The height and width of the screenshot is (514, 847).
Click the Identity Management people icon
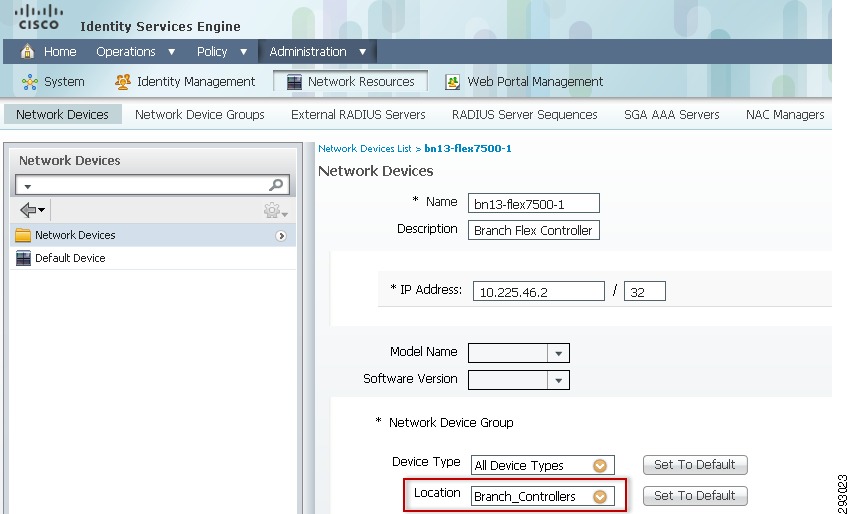pyautogui.click(x=123, y=82)
